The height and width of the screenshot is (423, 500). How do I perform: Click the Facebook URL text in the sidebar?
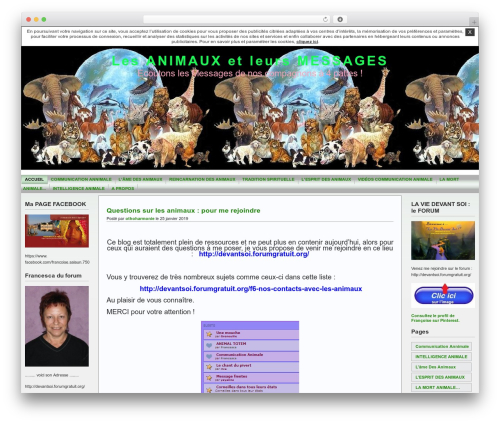57,259
